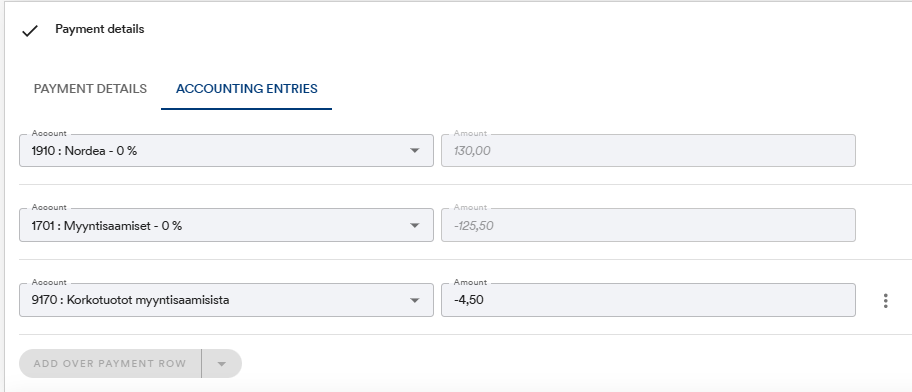Click the Payment details section heading
The height and width of the screenshot is (392, 912).
pos(99,29)
